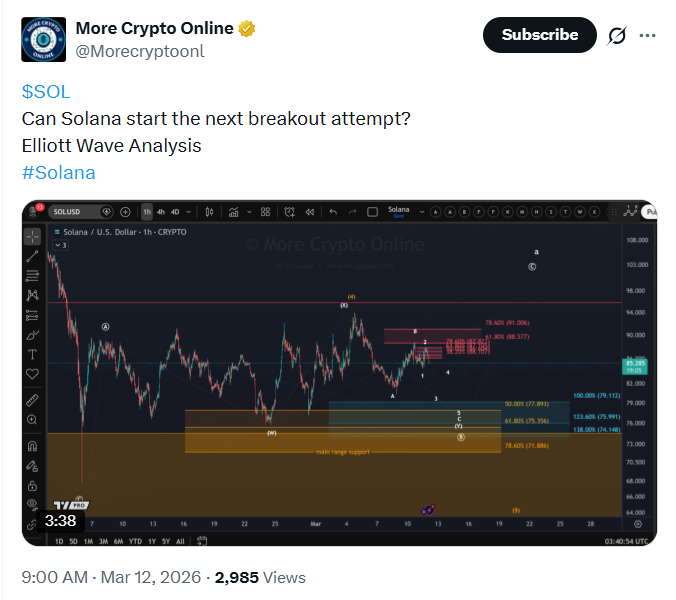Open the candlestick chart style icon
The width and height of the screenshot is (676, 600).
tap(210, 212)
